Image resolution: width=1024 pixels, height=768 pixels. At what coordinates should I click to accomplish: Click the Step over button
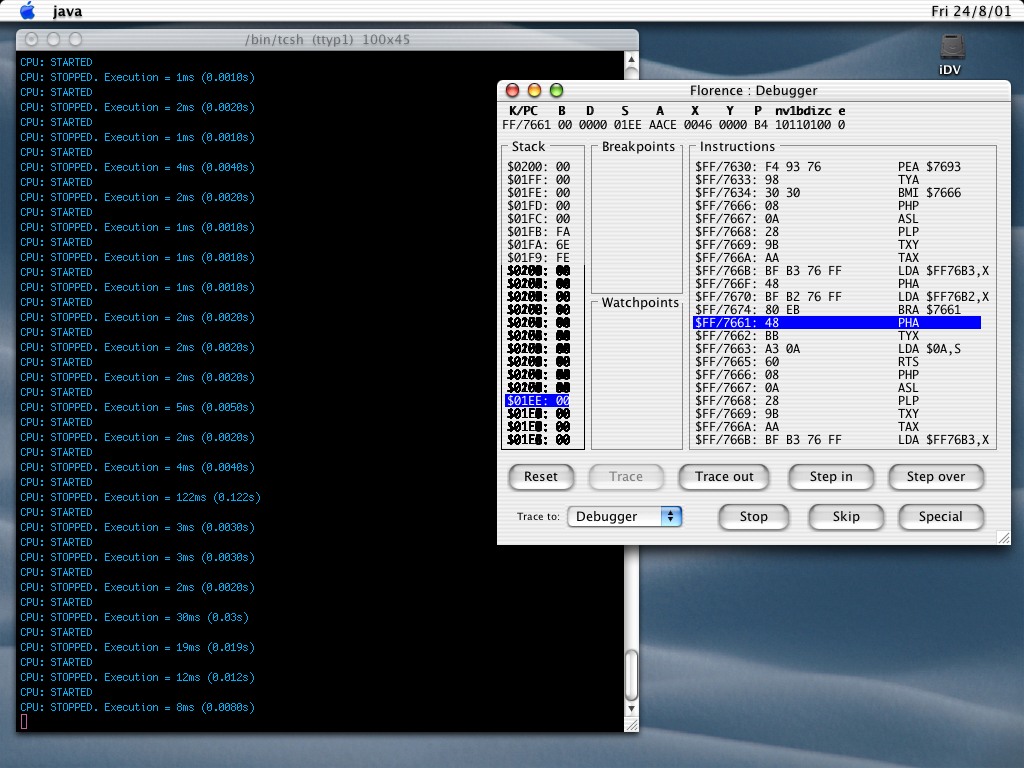[936, 477]
